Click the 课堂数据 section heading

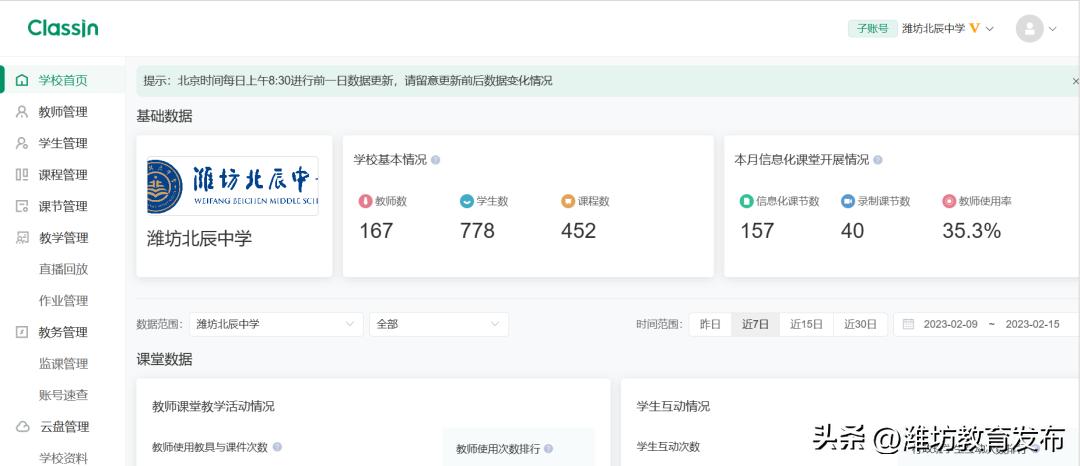(x=164, y=359)
